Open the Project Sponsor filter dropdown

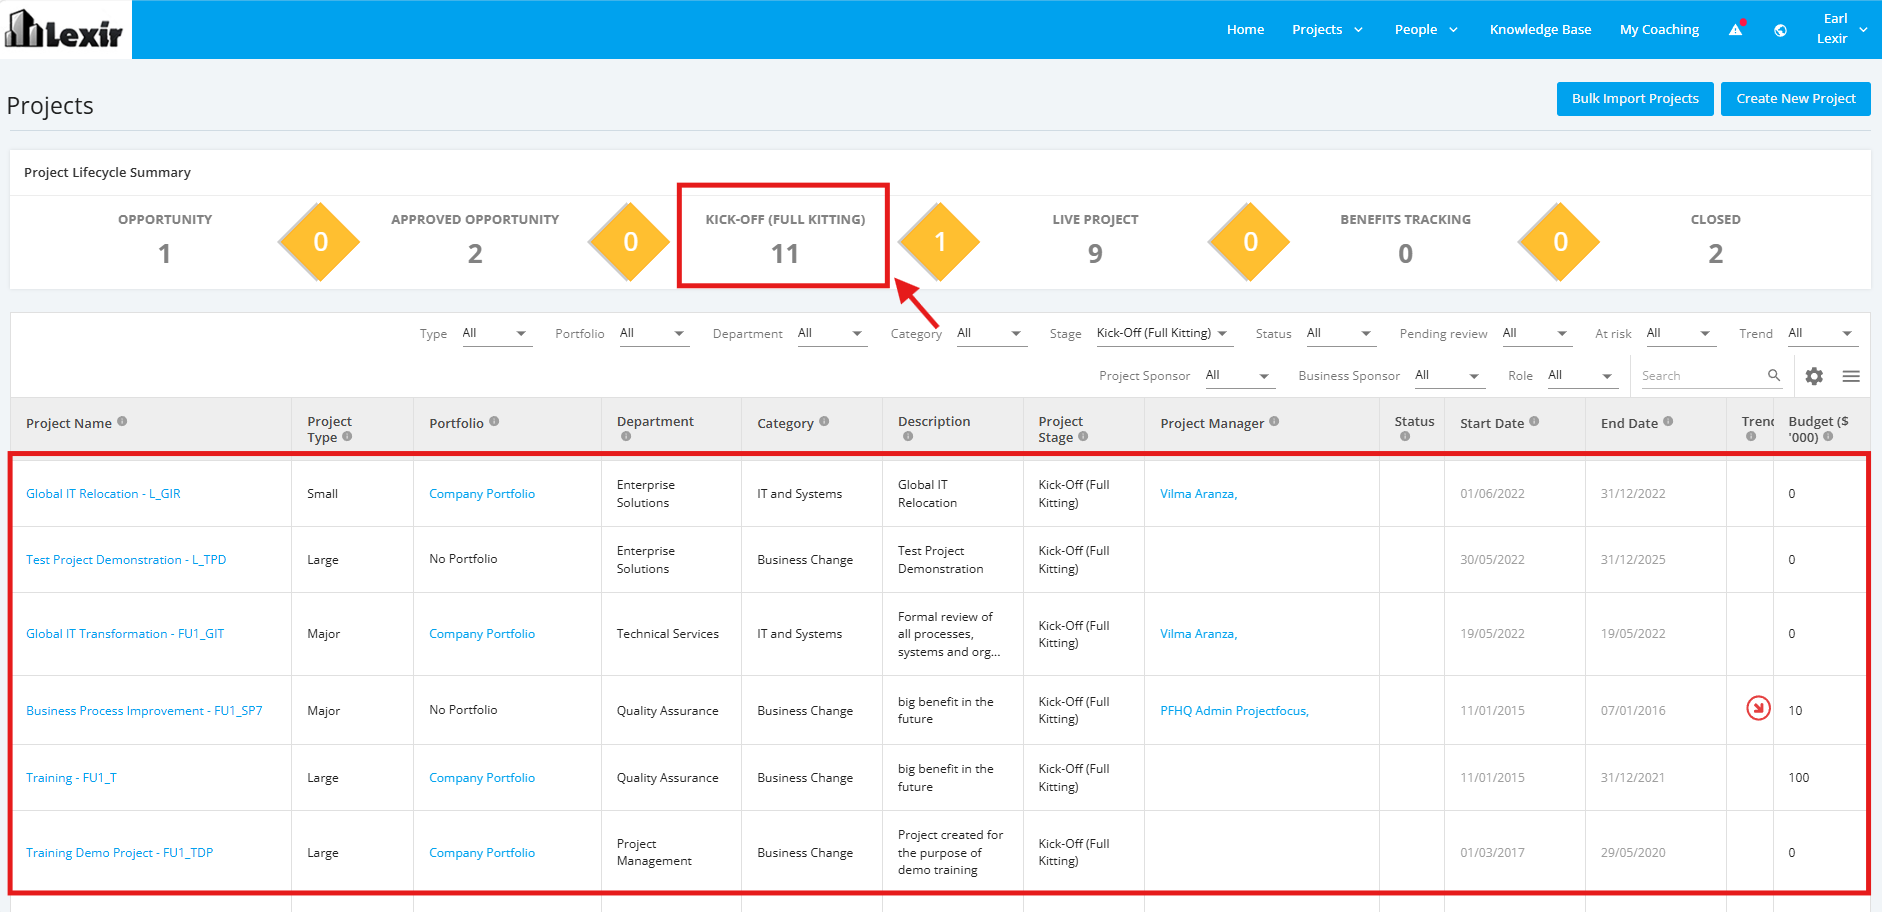pyautogui.click(x=1239, y=375)
